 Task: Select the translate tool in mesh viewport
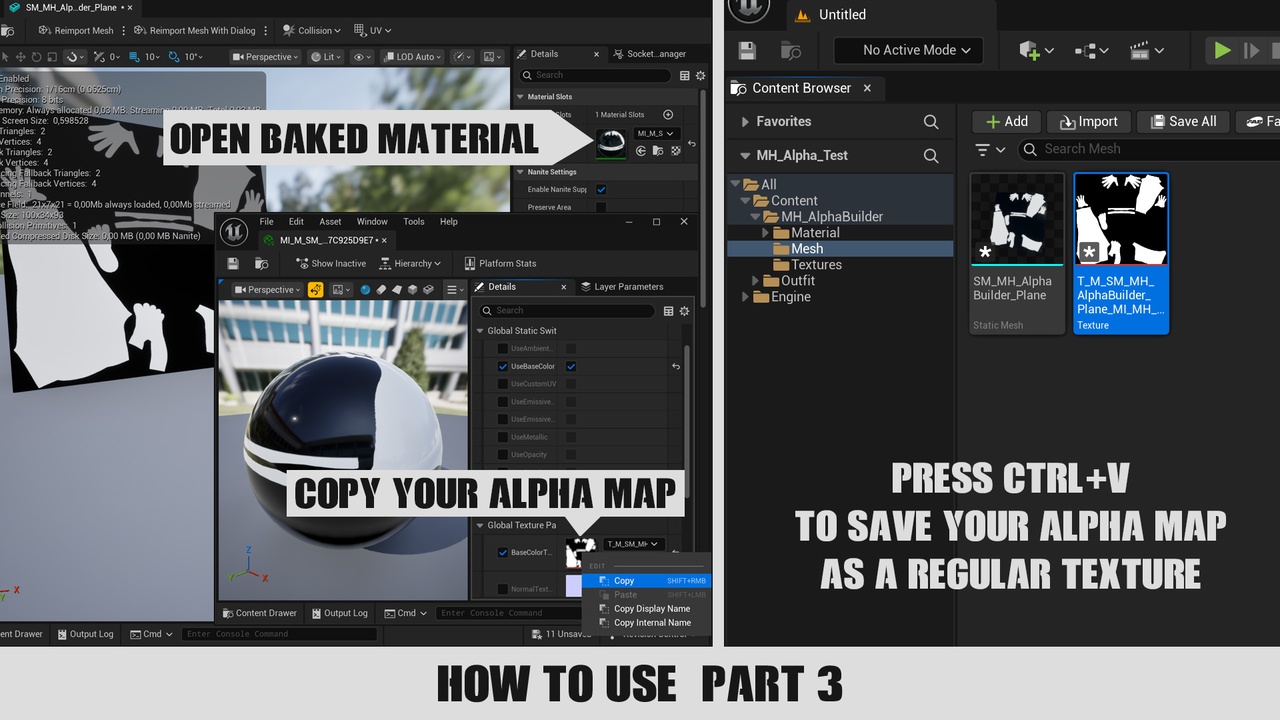(x=21, y=57)
